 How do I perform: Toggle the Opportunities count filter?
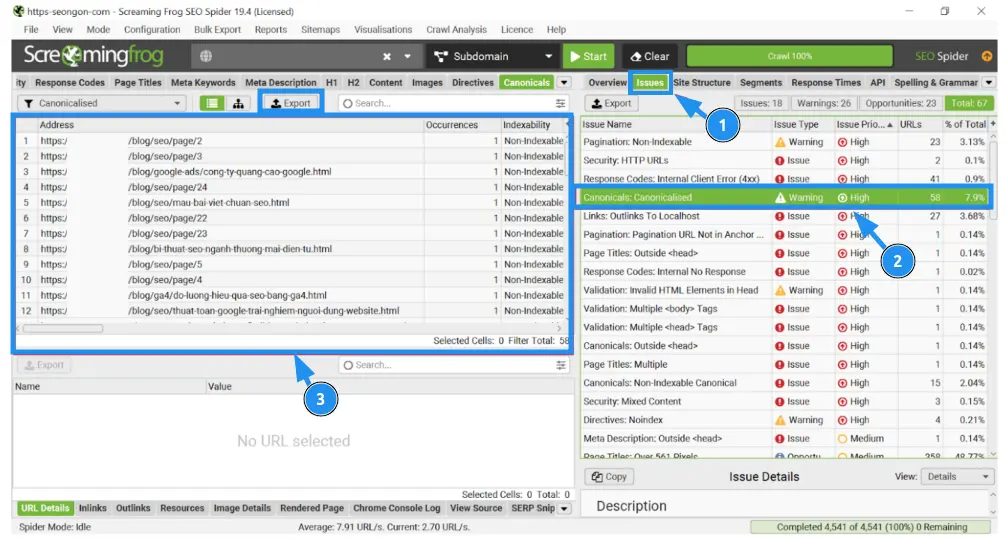[901, 103]
